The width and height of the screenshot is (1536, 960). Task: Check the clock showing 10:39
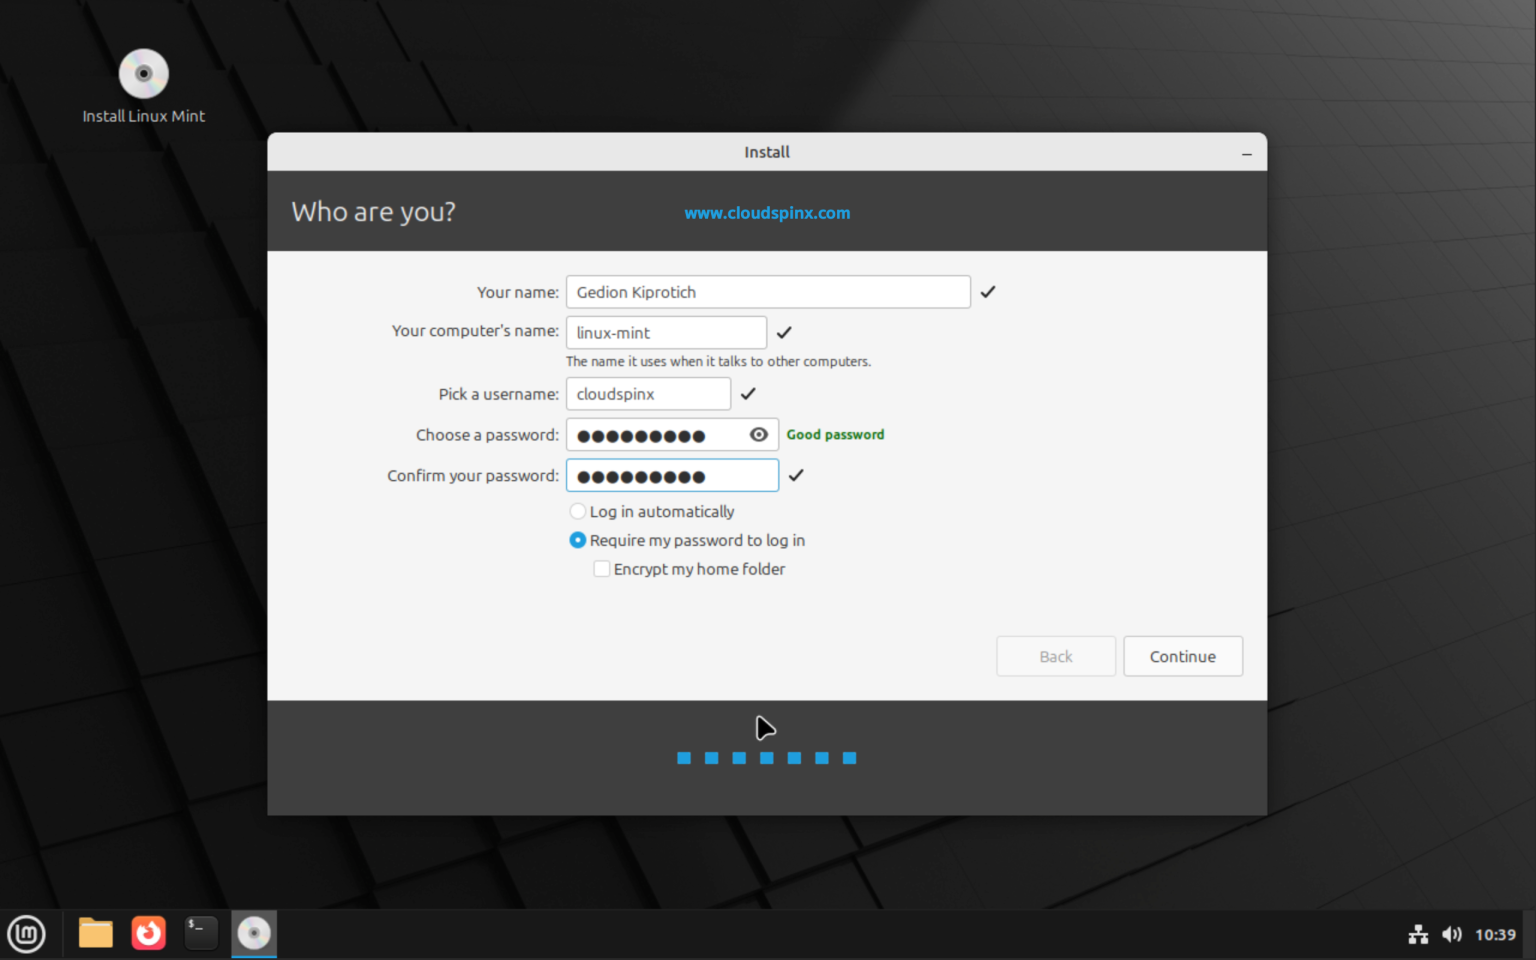1495,934
